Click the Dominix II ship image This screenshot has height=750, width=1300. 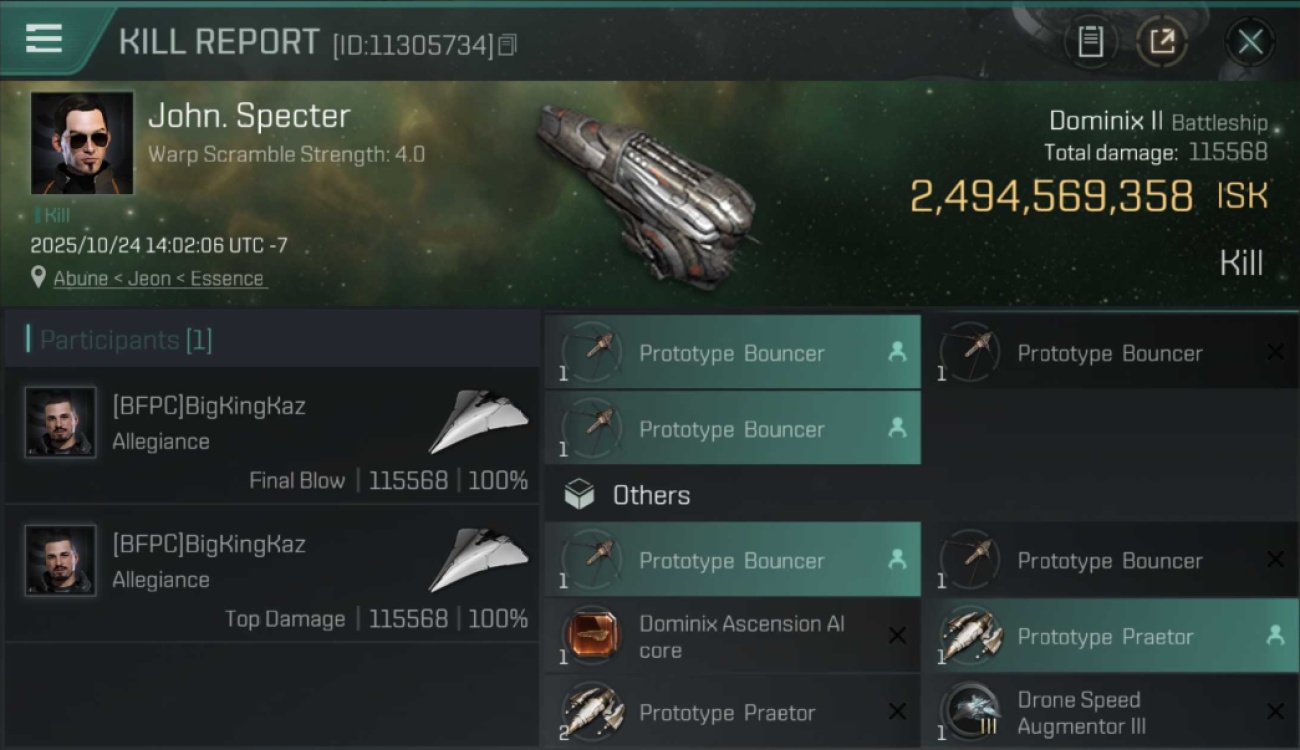pyautogui.click(x=645, y=195)
